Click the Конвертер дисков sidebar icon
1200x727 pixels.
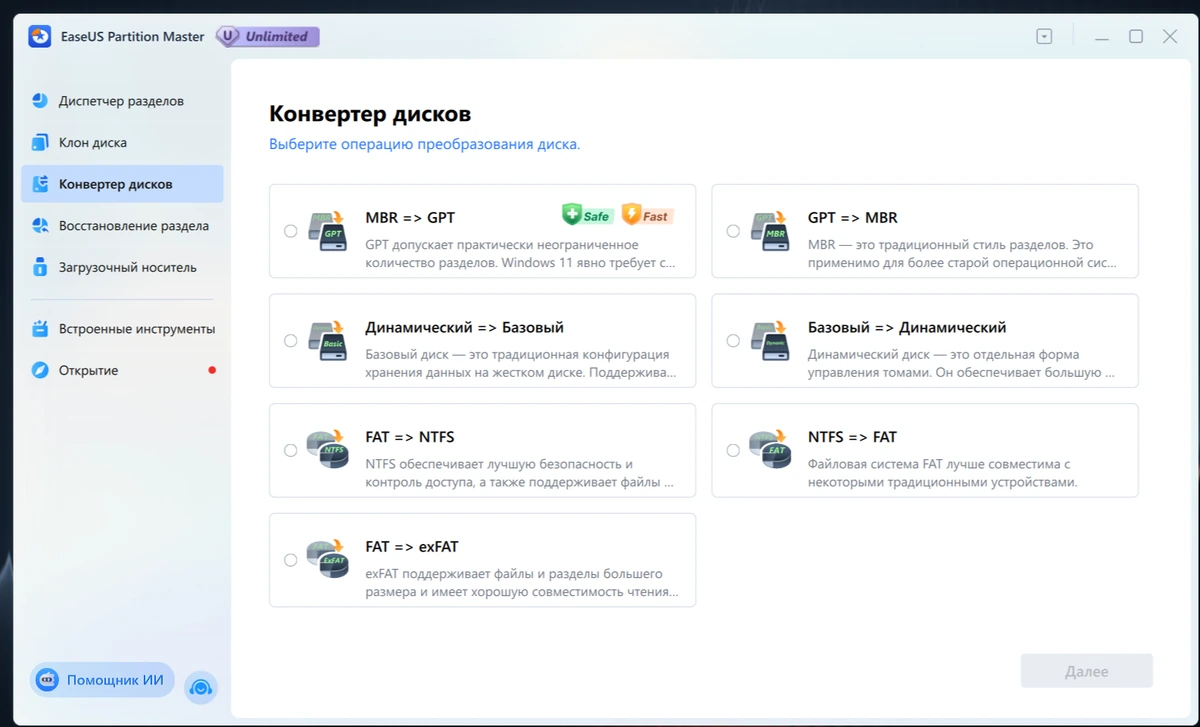(x=40, y=185)
